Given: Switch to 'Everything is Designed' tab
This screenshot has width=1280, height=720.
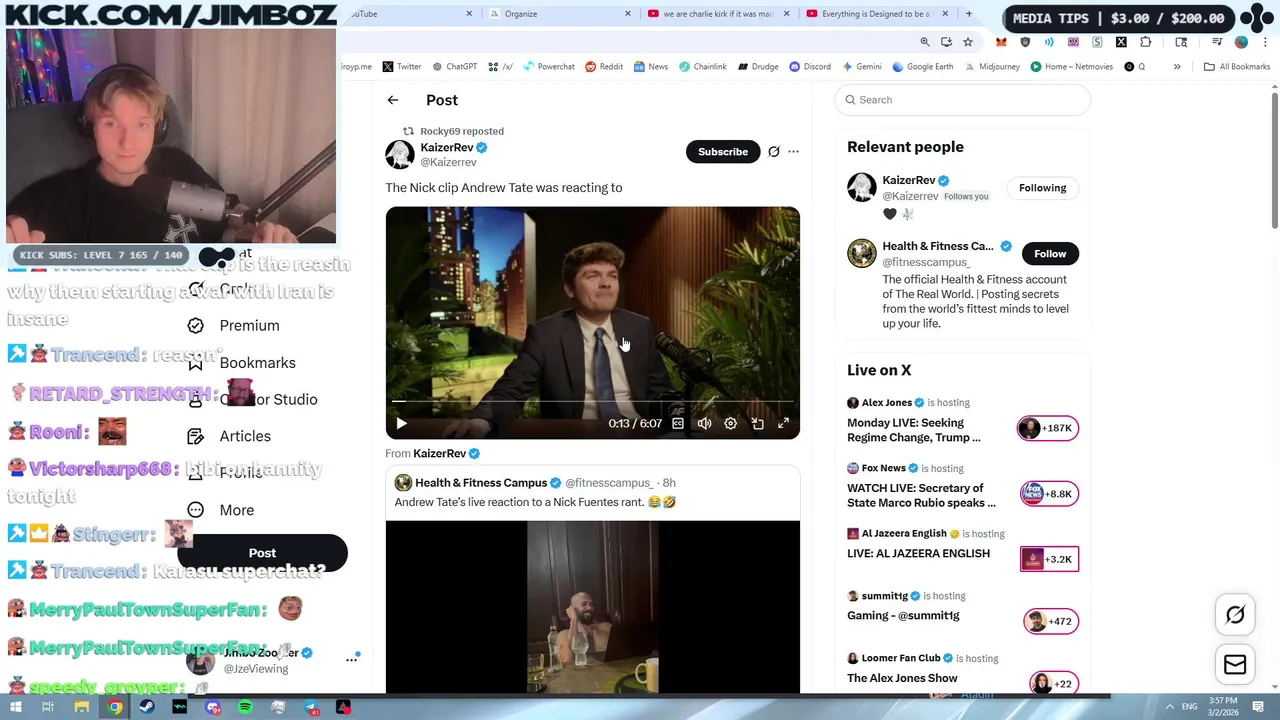Looking at the screenshot, I should coord(876,14).
